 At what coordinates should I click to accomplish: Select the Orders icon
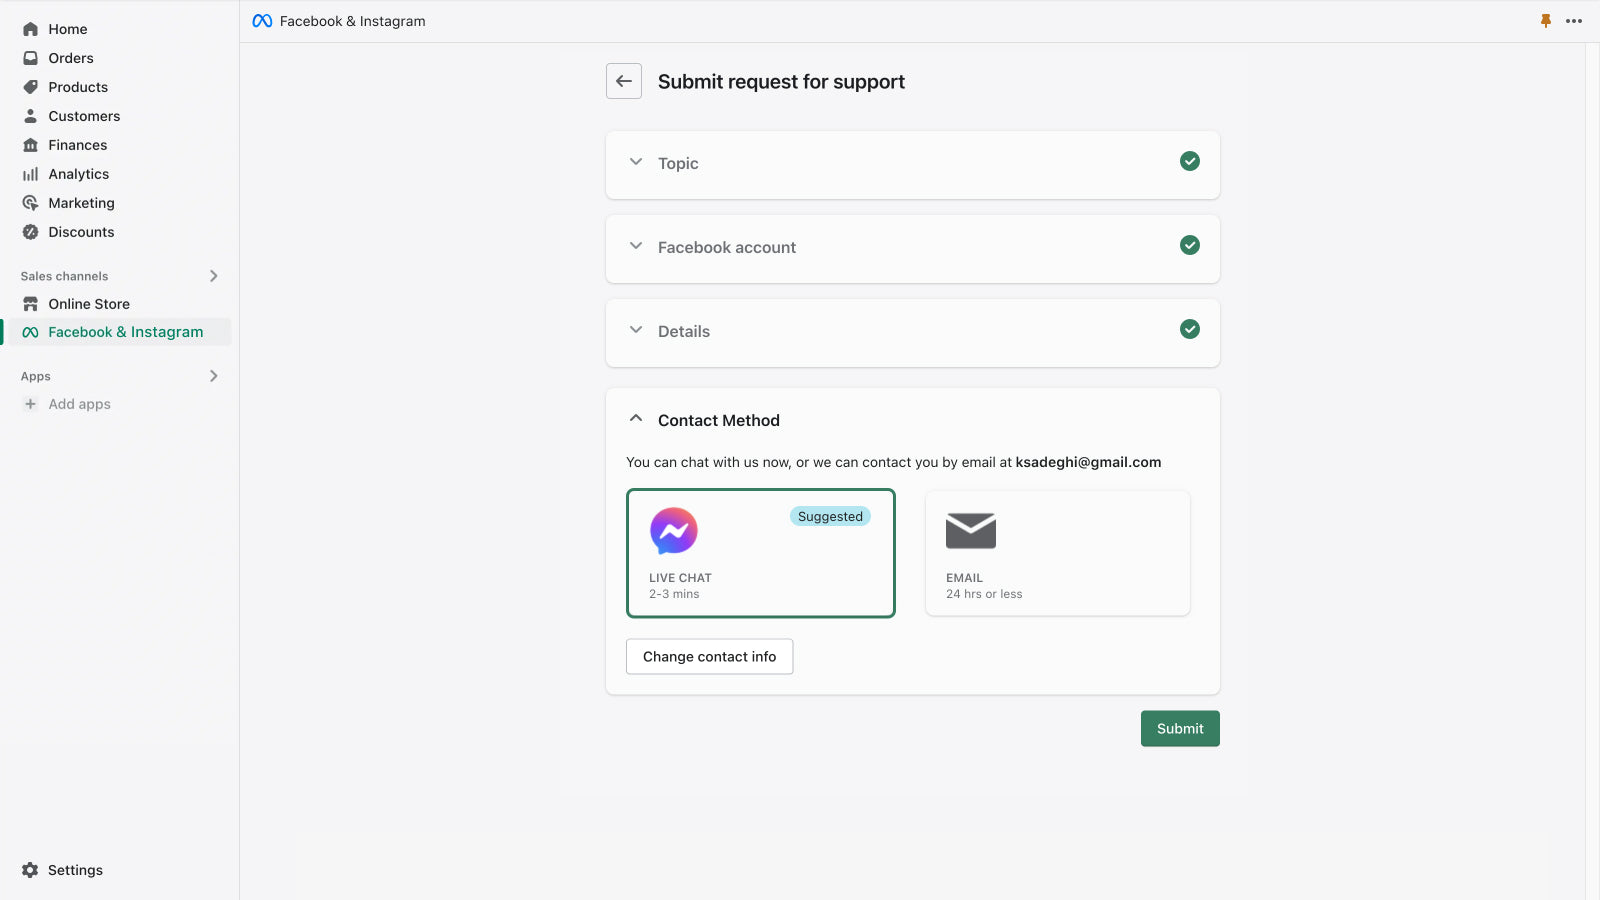[x=30, y=58]
